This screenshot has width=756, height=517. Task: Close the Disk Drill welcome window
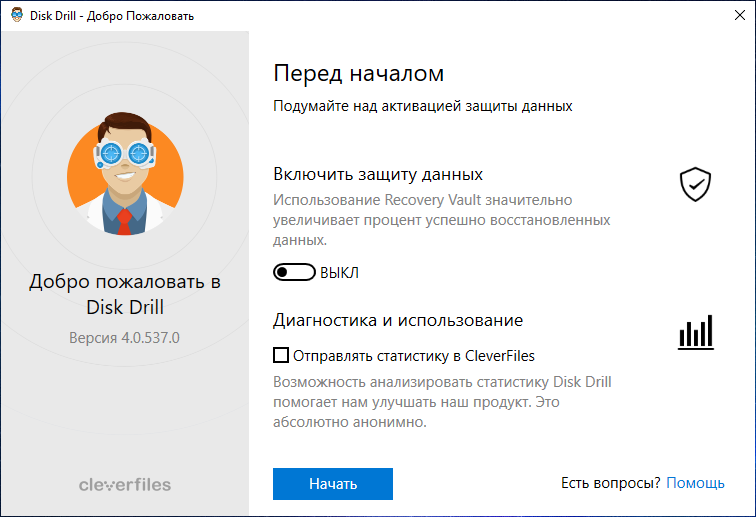740,15
